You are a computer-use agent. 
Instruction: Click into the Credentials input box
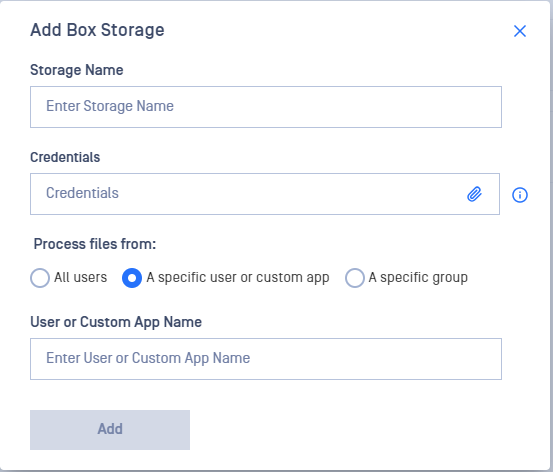[x=265, y=194]
